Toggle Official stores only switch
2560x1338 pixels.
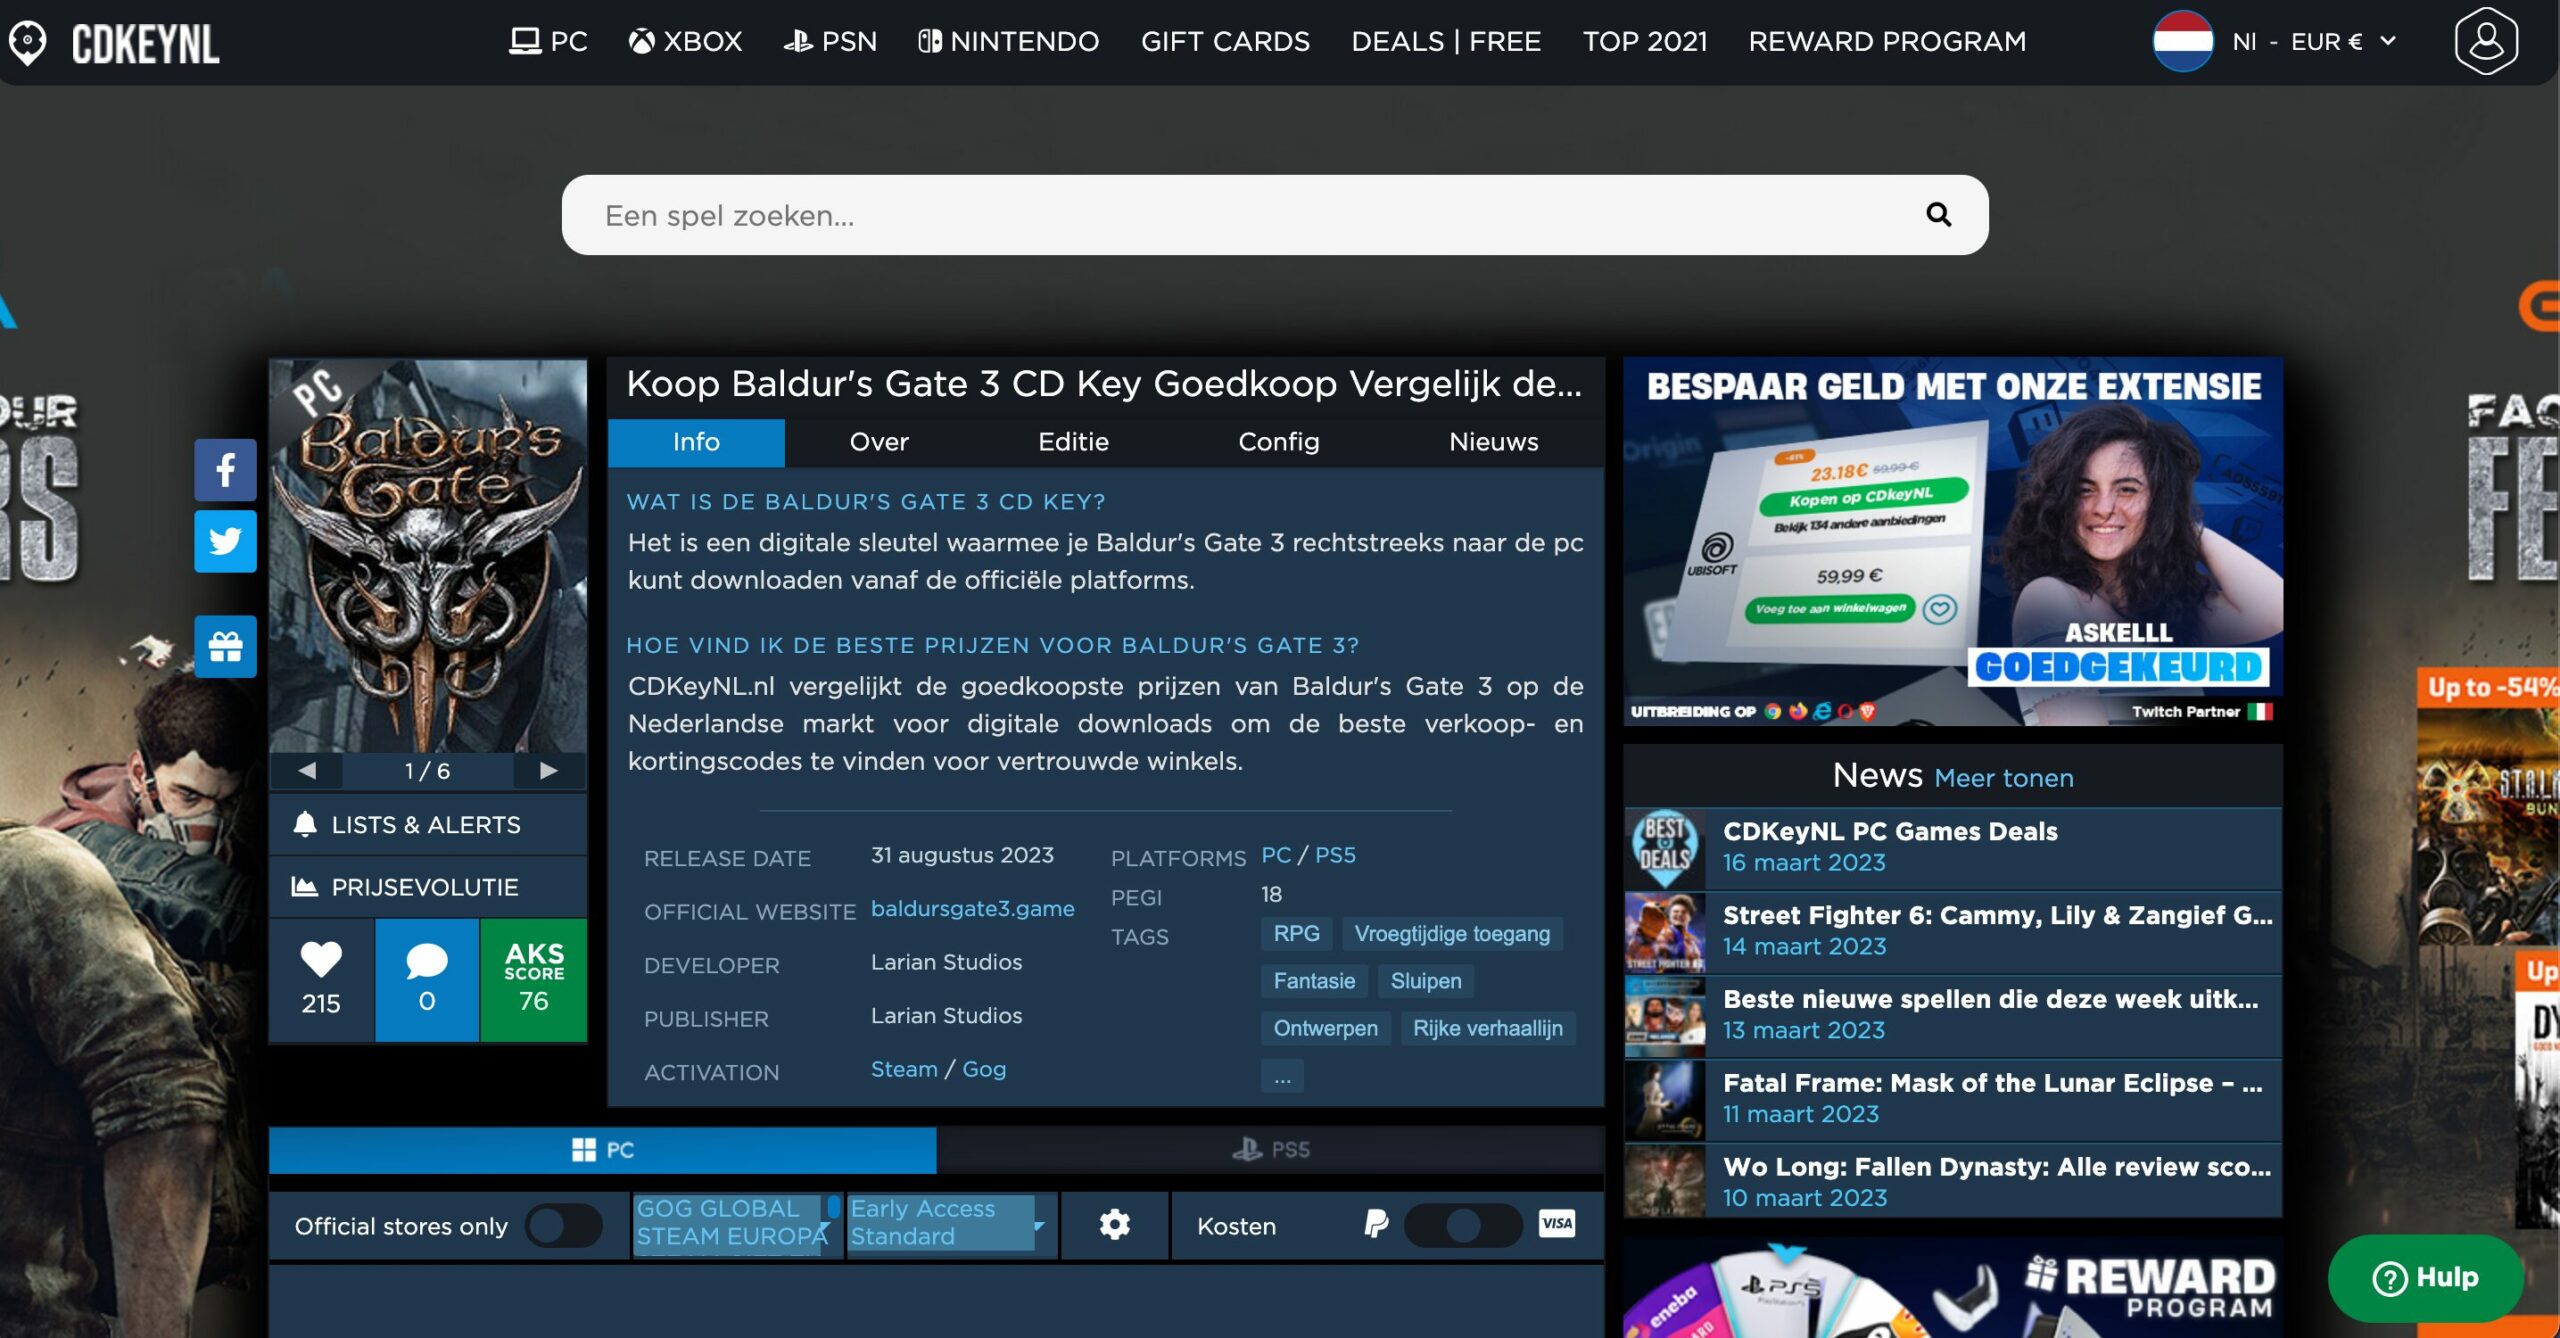pyautogui.click(x=563, y=1226)
